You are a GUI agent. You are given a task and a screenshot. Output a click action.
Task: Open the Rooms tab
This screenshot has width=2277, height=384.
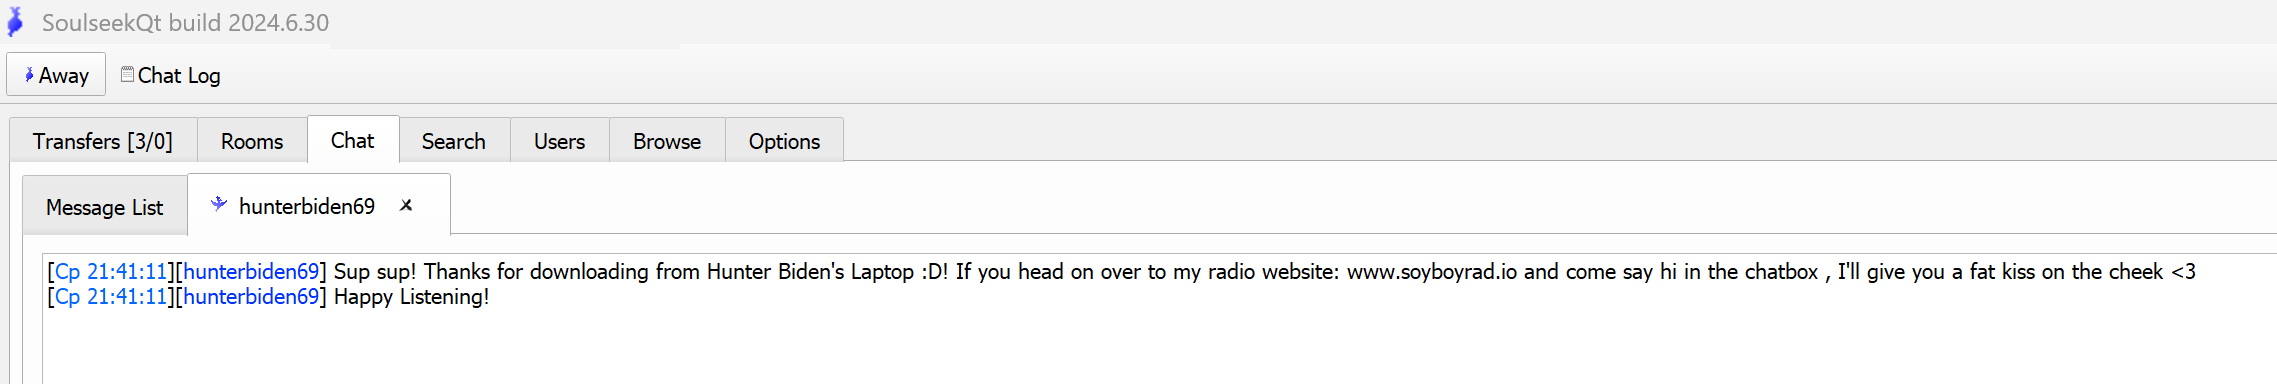click(252, 141)
